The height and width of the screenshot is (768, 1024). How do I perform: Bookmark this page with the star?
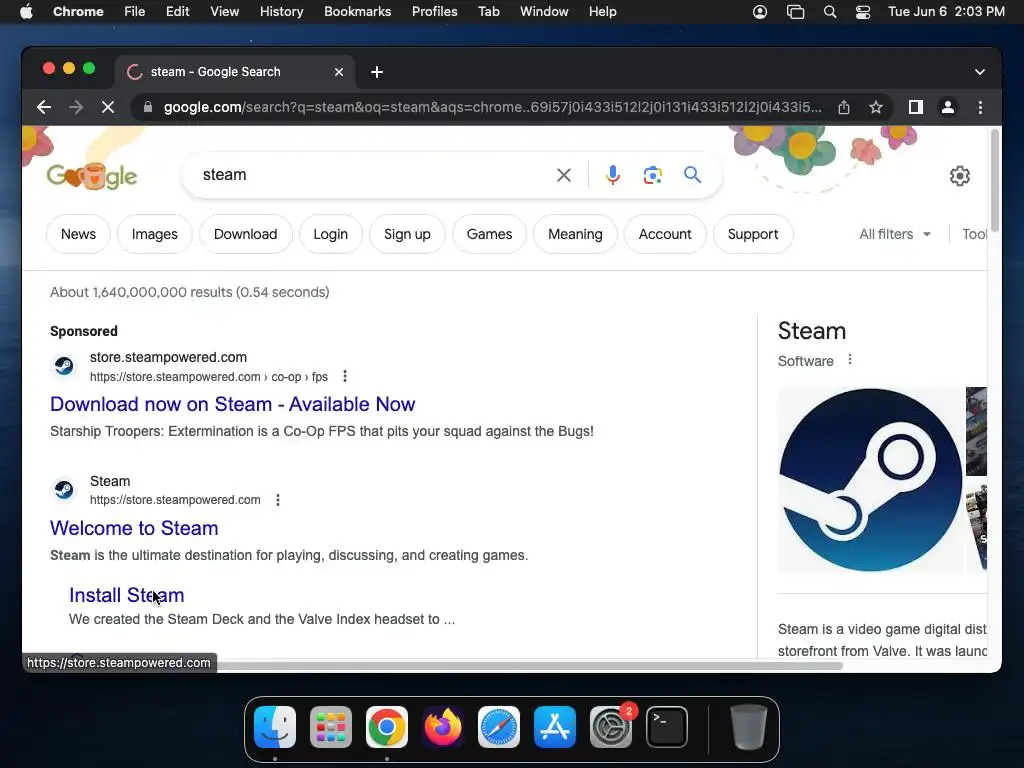(876, 107)
